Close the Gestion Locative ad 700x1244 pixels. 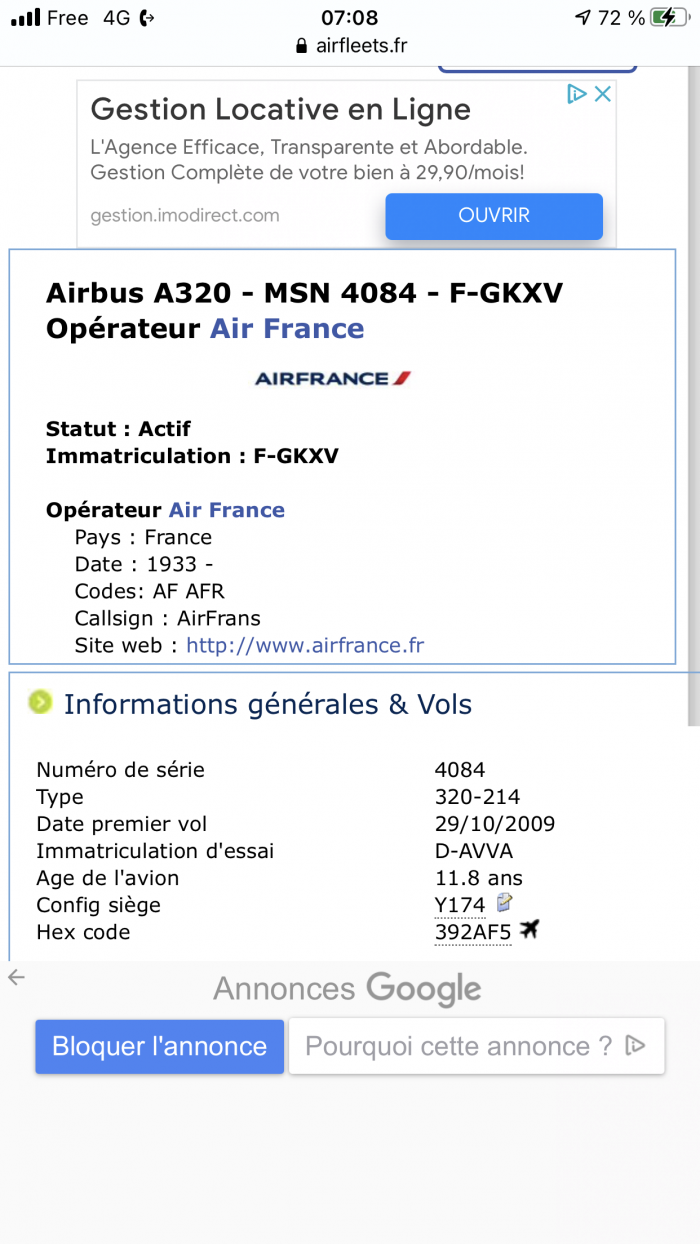[603, 94]
